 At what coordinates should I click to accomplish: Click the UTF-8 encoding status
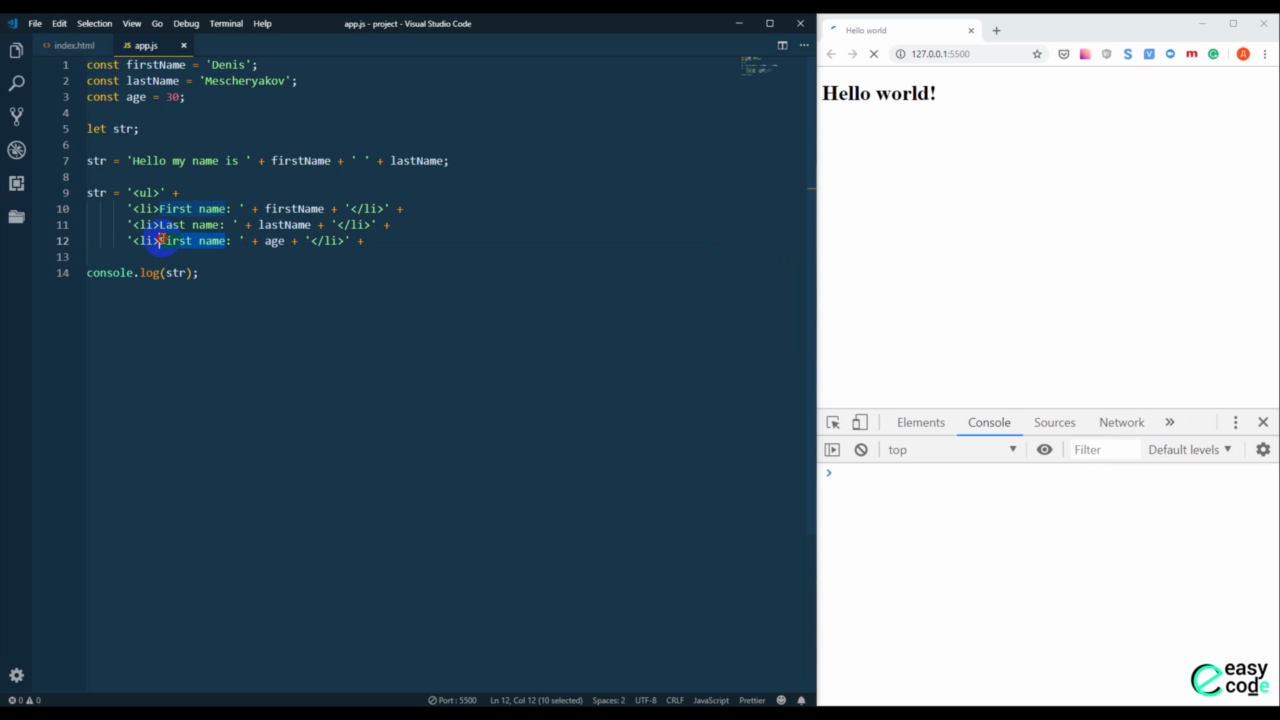click(645, 700)
